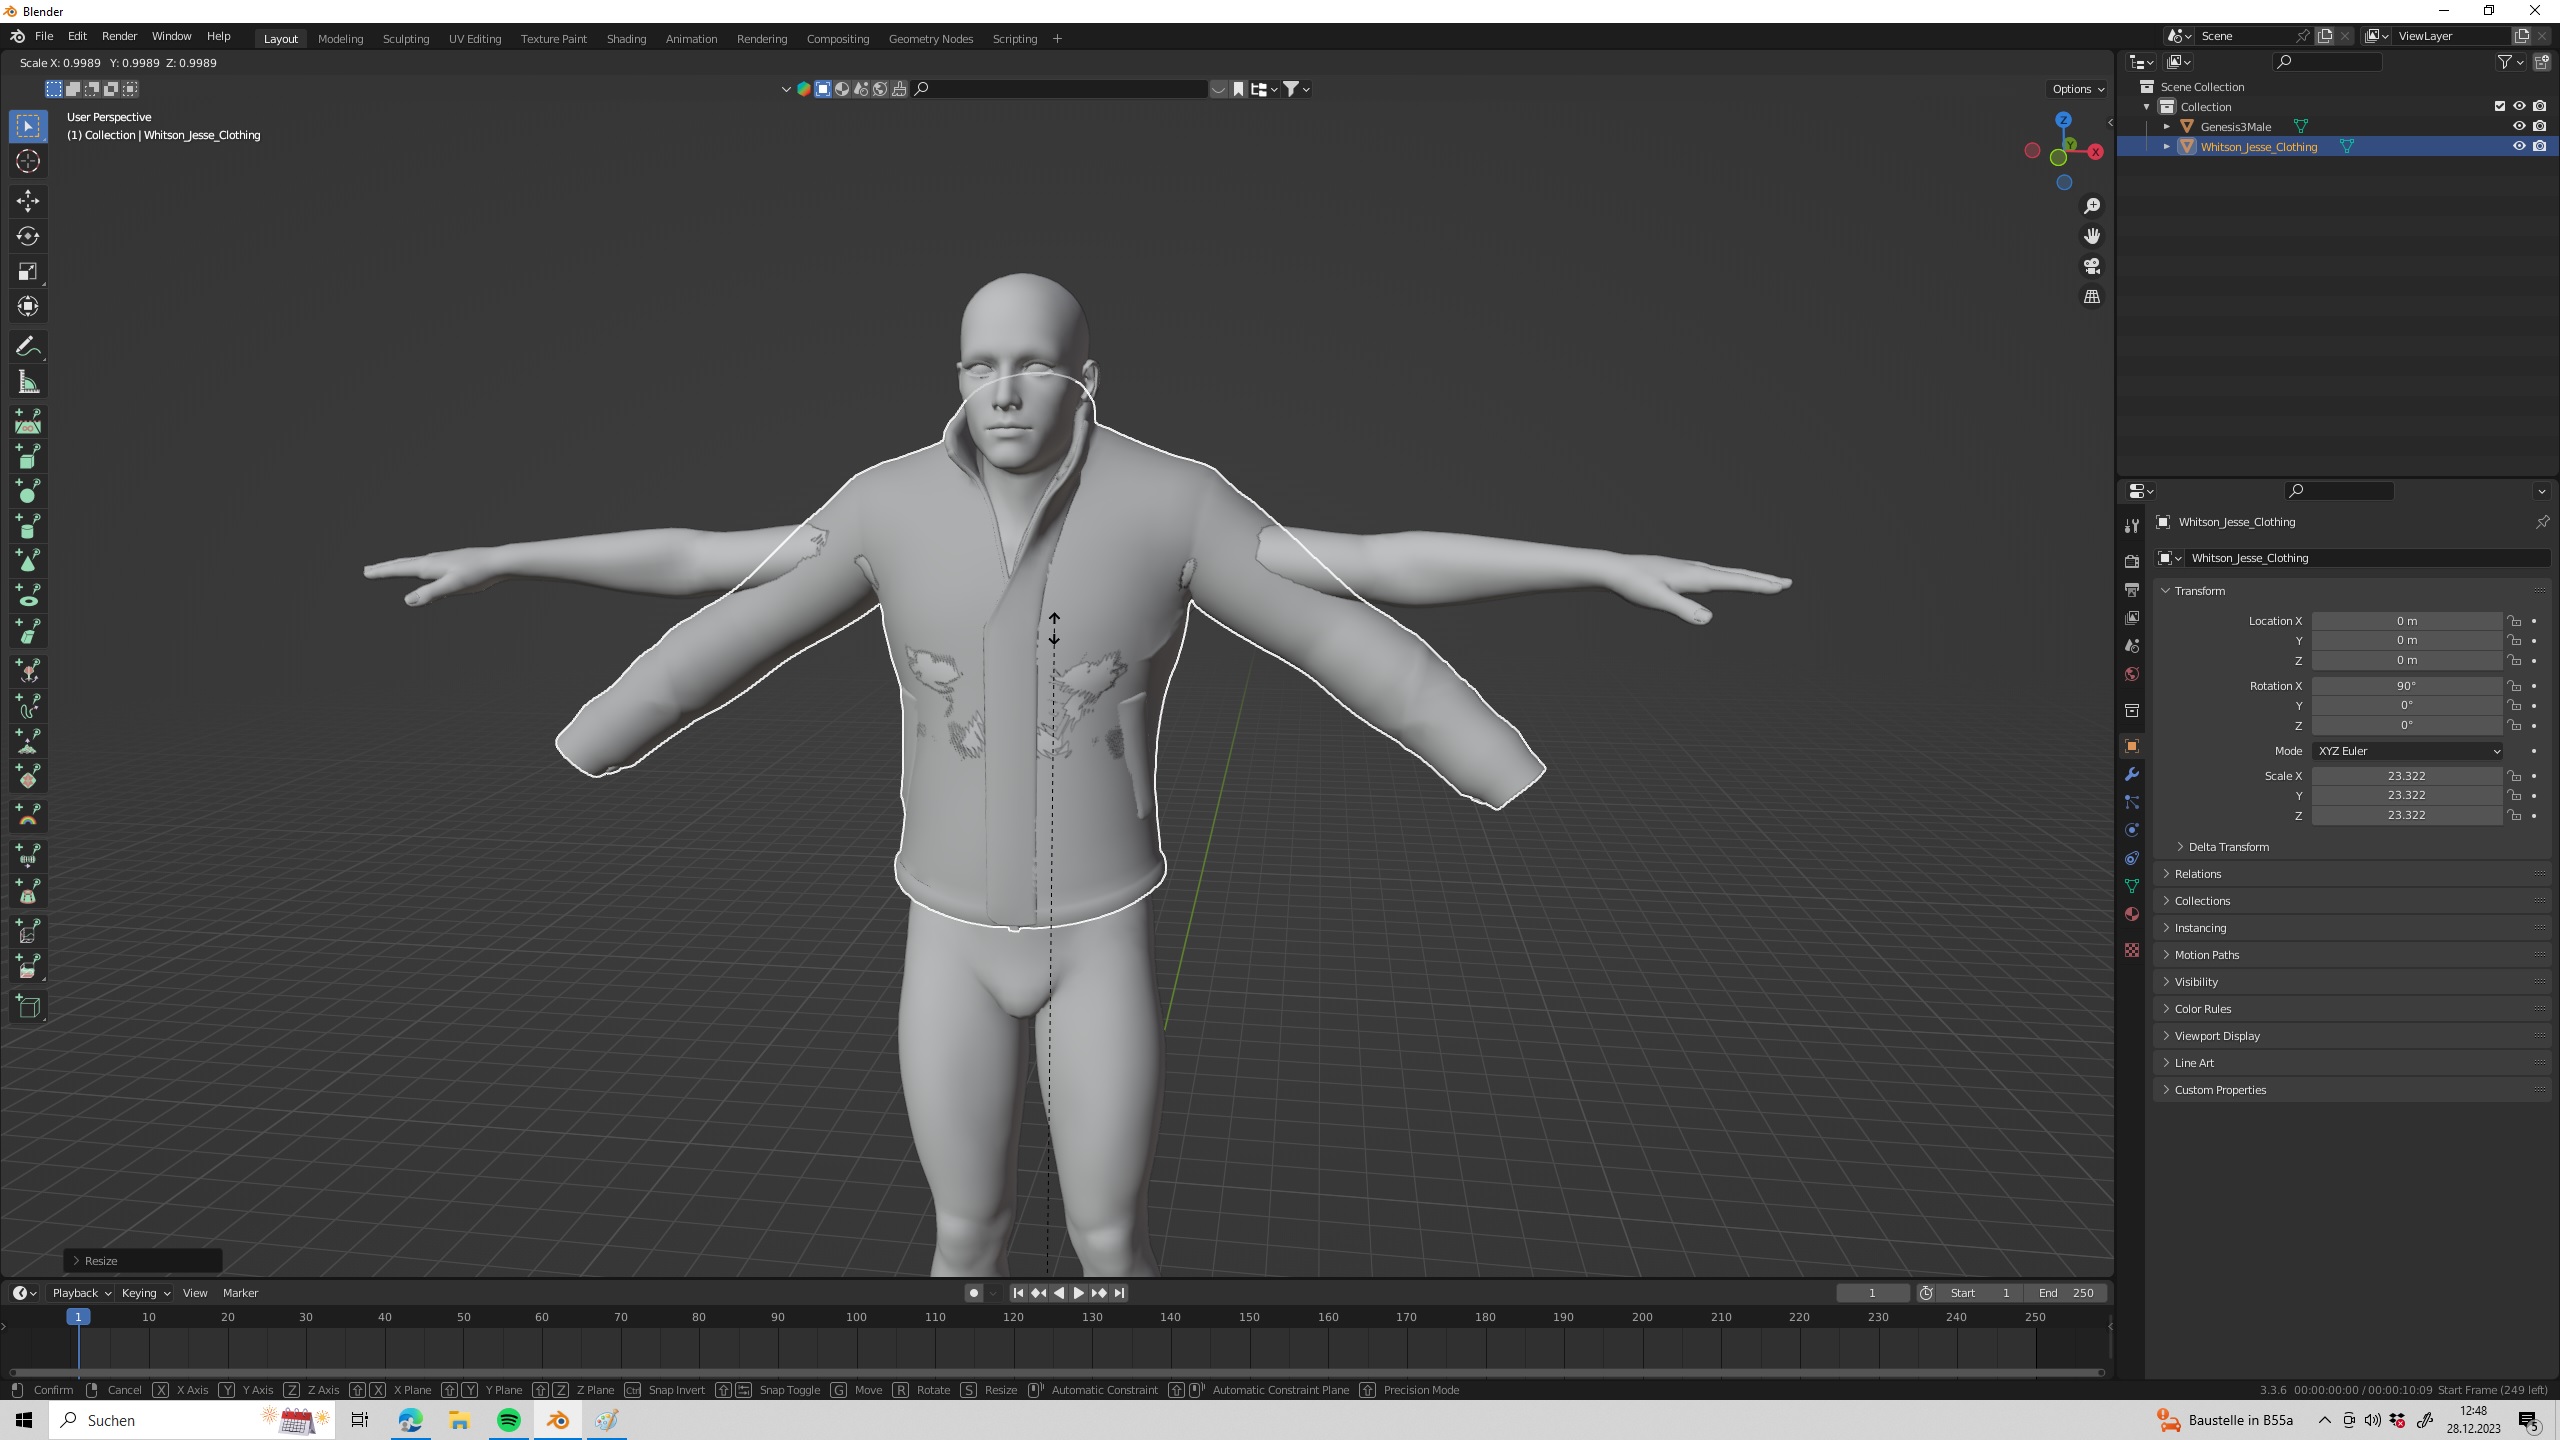Open the Render menu

119,36
